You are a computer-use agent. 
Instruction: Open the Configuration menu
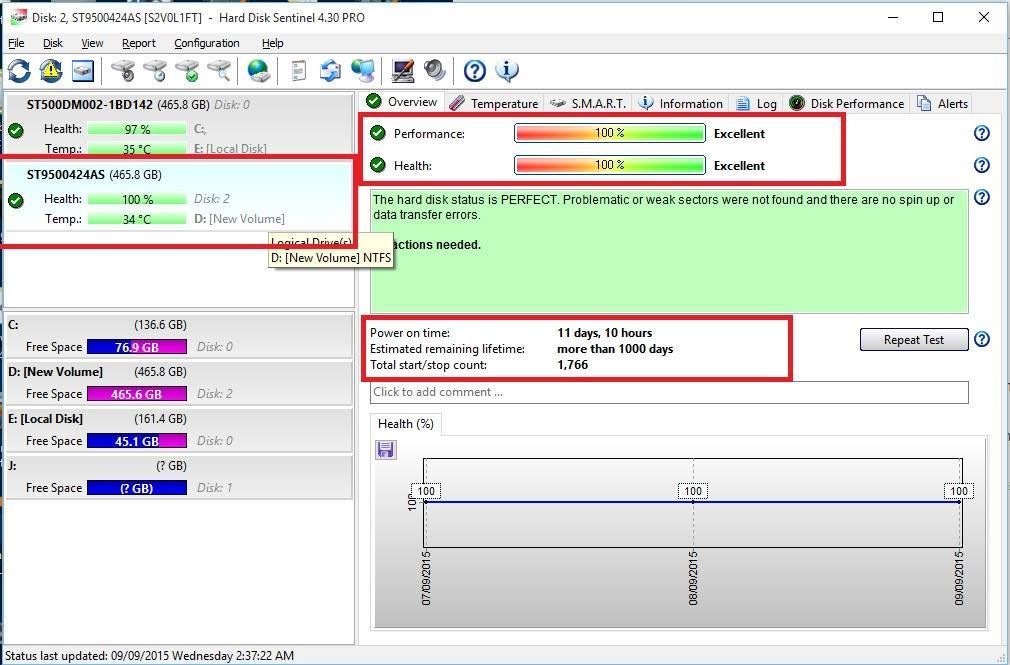[x=206, y=43]
